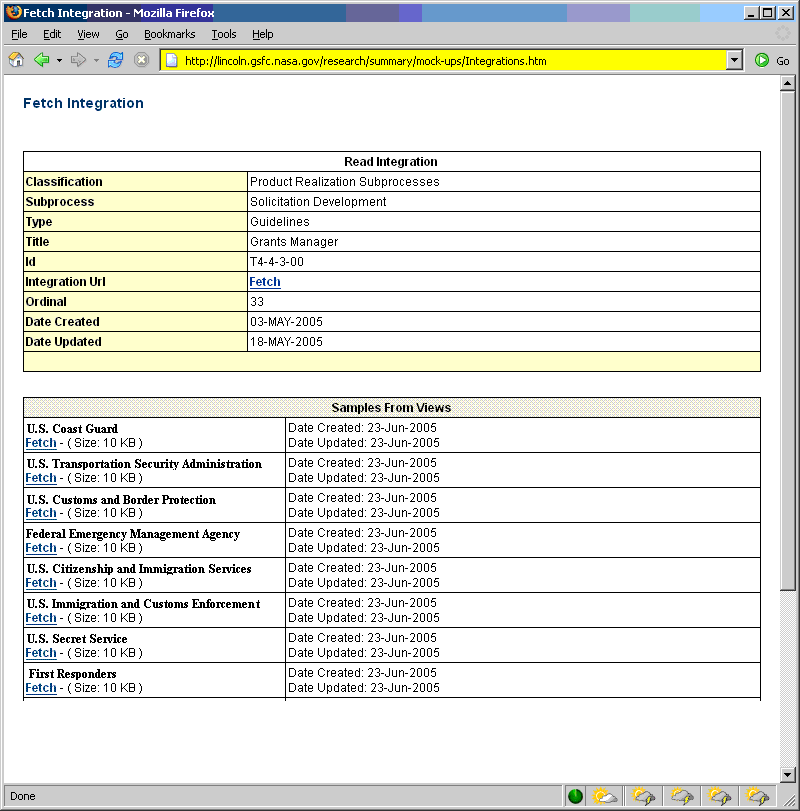Open the Help menu
The height and width of the screenshot is (811, 800).
(263, 34)
